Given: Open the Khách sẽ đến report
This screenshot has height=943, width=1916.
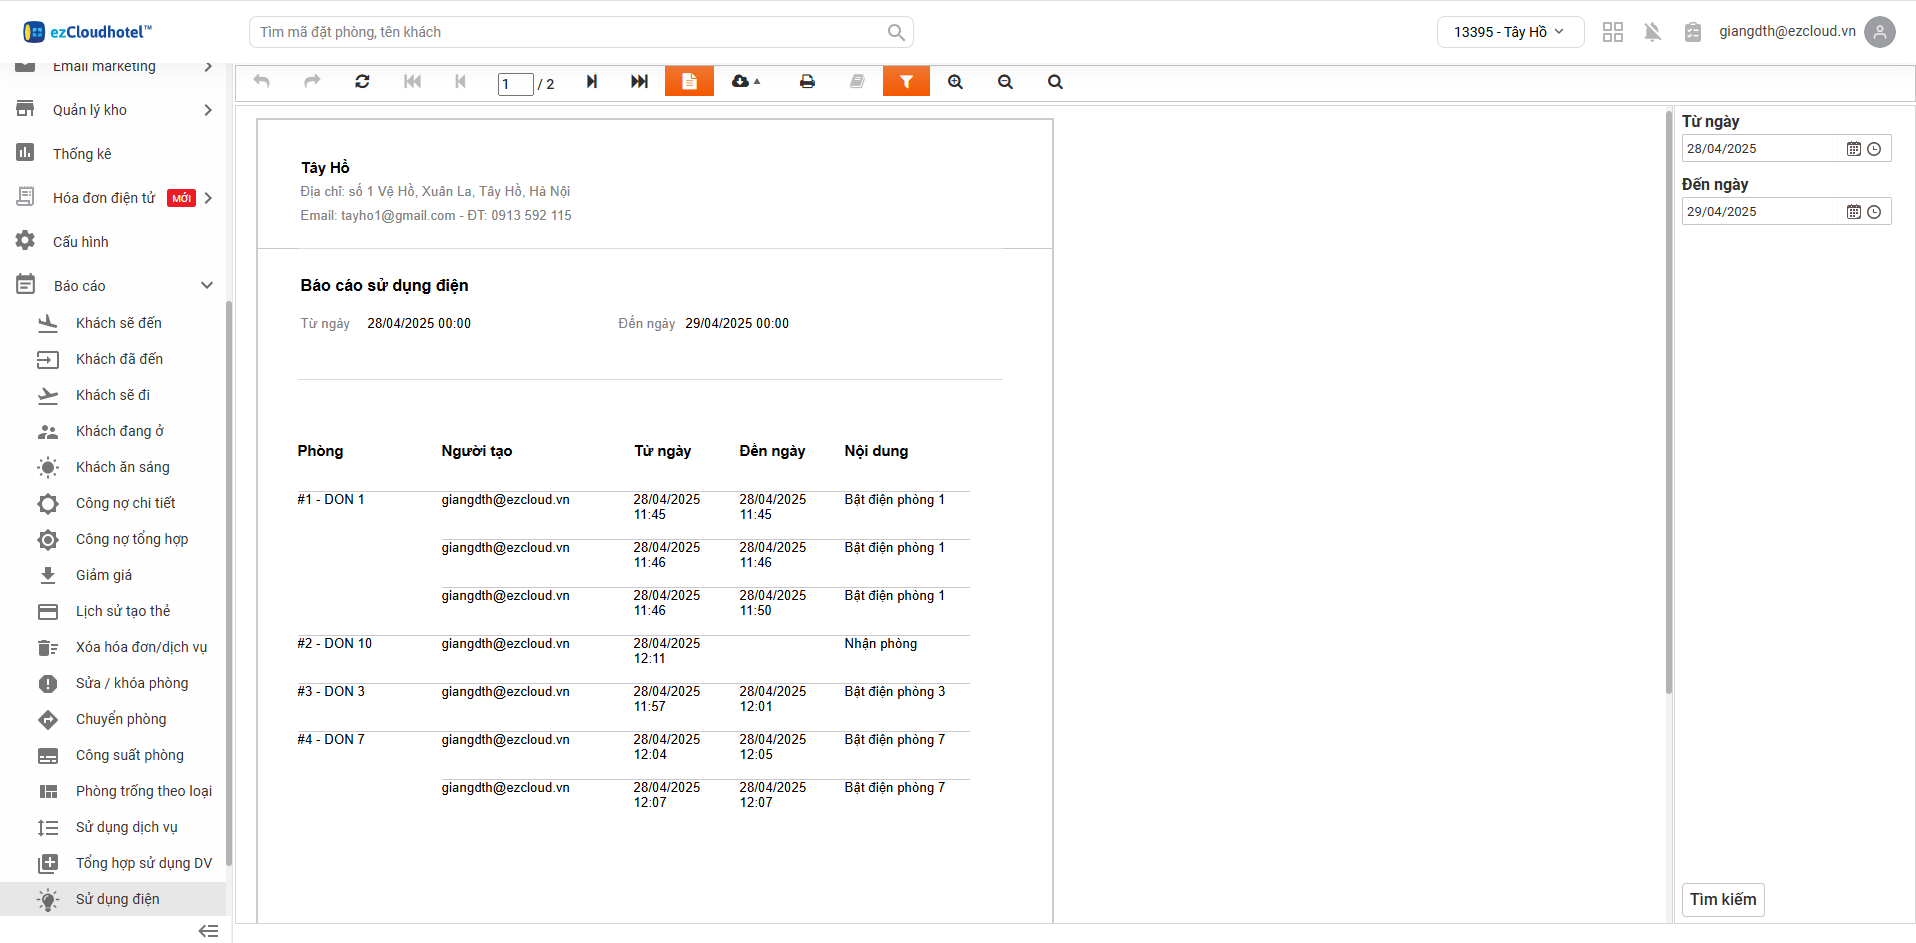Looking at the screenshot, I should (x=118, y=323).
